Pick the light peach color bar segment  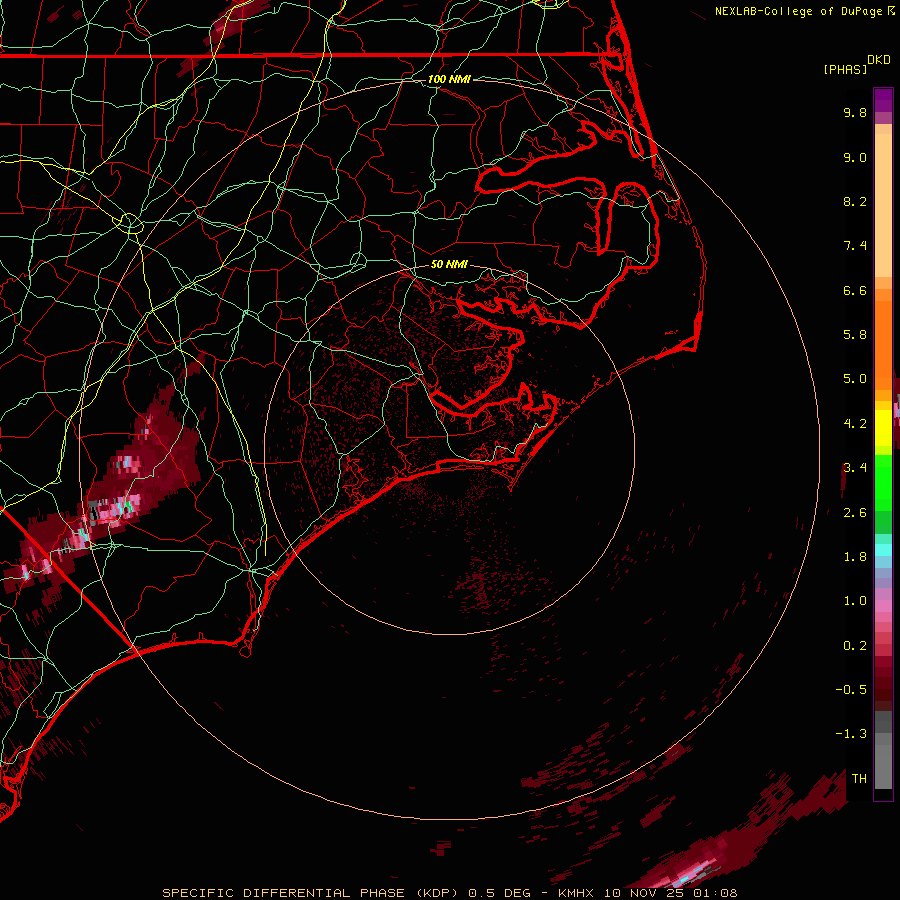pyautogui.click(x=883, y=205)
